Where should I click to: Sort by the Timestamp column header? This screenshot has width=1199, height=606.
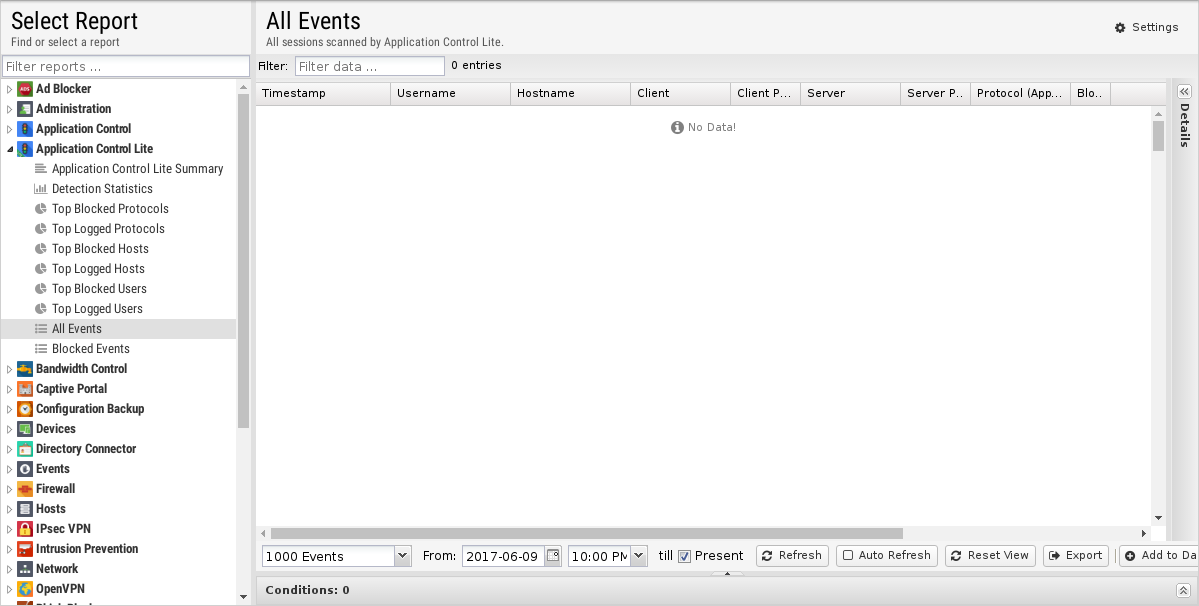[x=323, y=93]
